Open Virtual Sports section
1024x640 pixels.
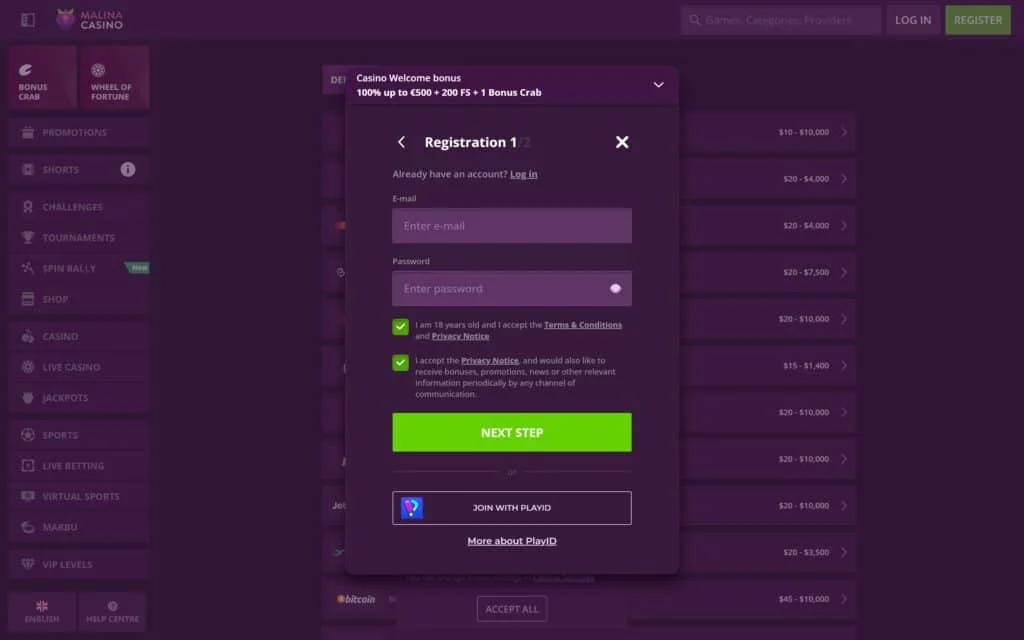[x=79, y=496]
